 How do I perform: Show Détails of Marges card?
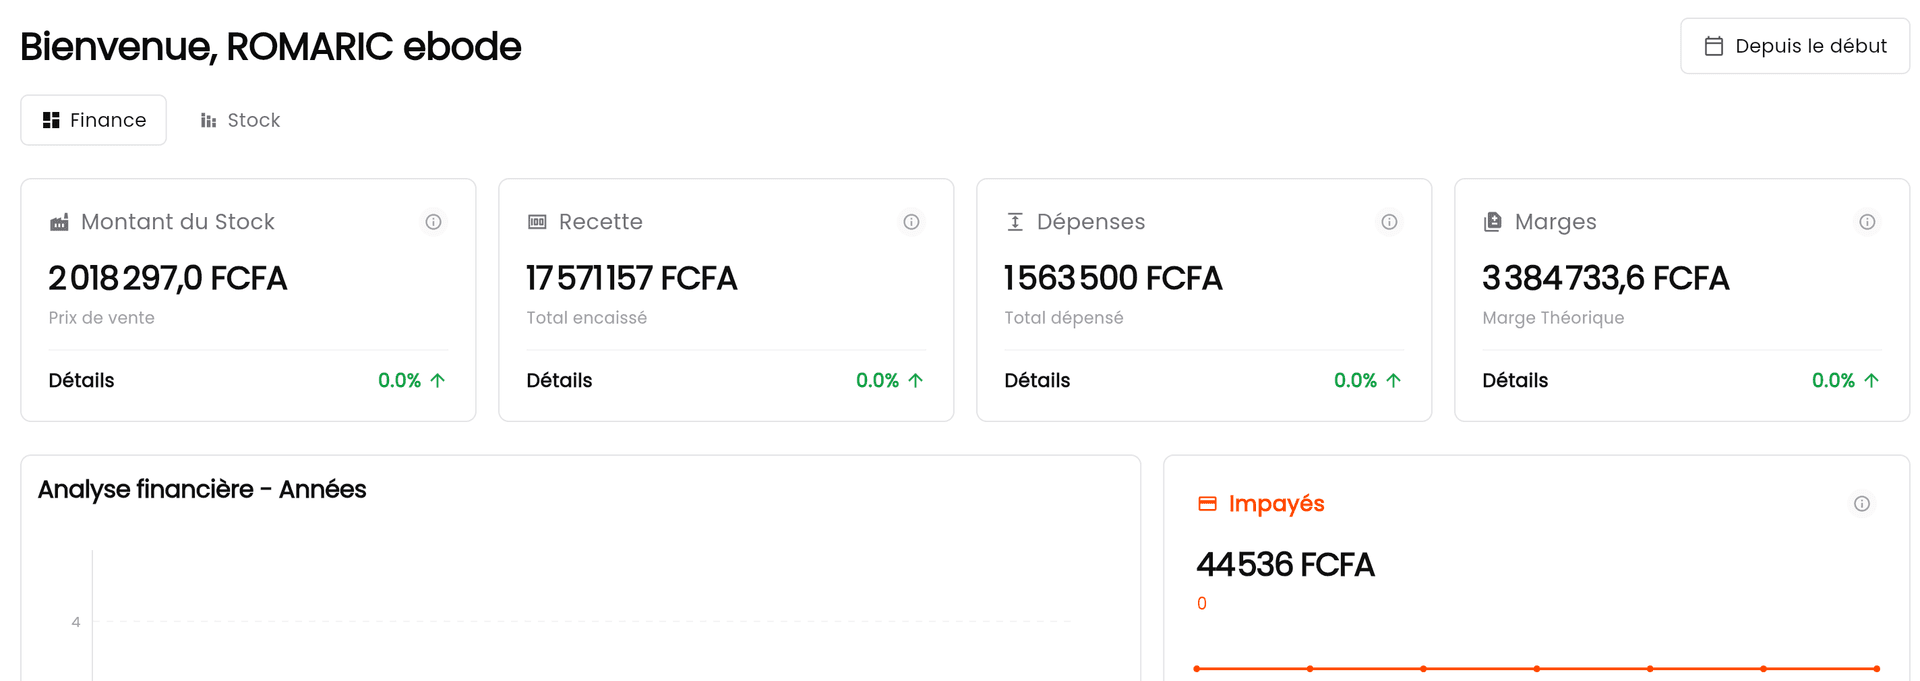[x=1515, y=380]
